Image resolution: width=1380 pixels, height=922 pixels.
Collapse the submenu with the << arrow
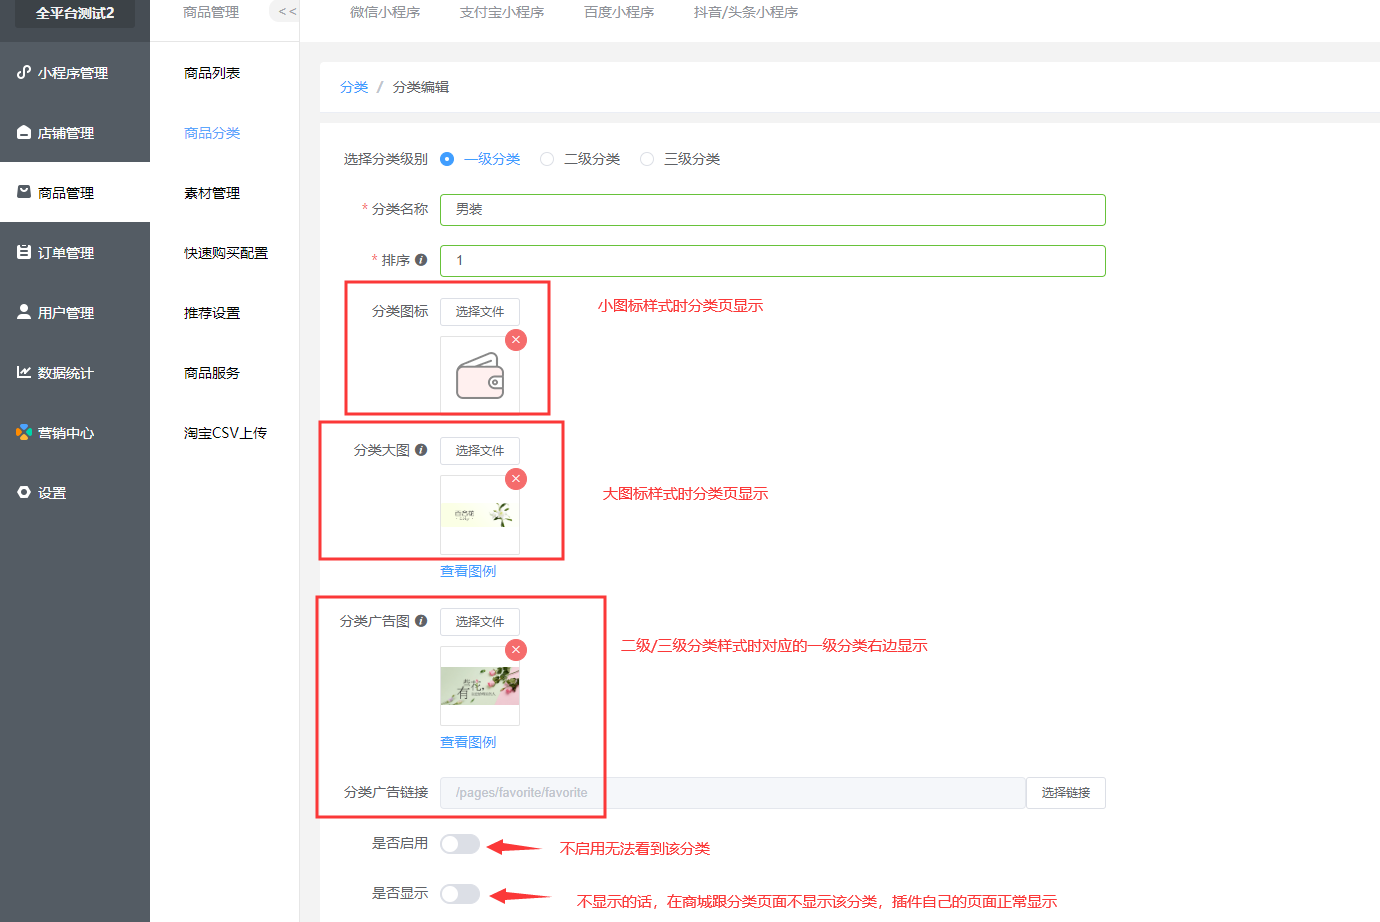pyautogui.click(x=287, y=12)
